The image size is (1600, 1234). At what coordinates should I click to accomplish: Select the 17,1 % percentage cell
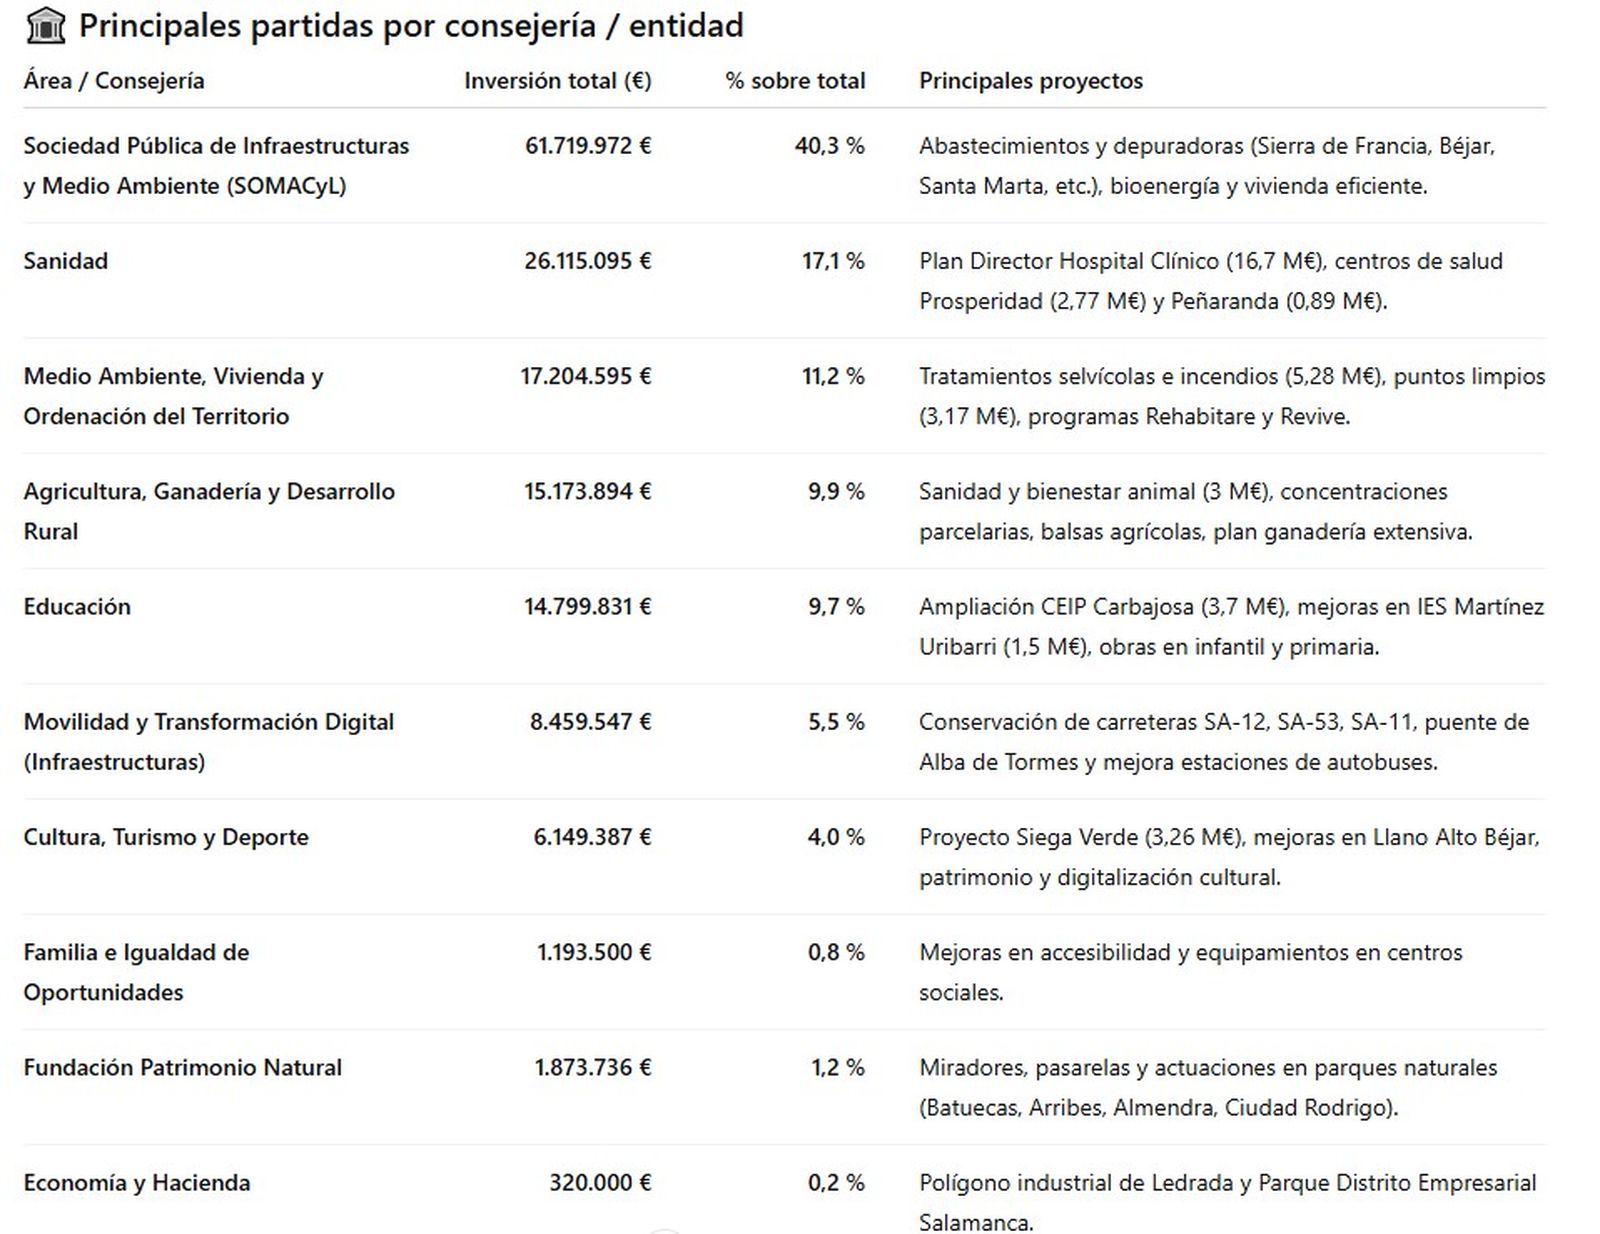[833, 261]
